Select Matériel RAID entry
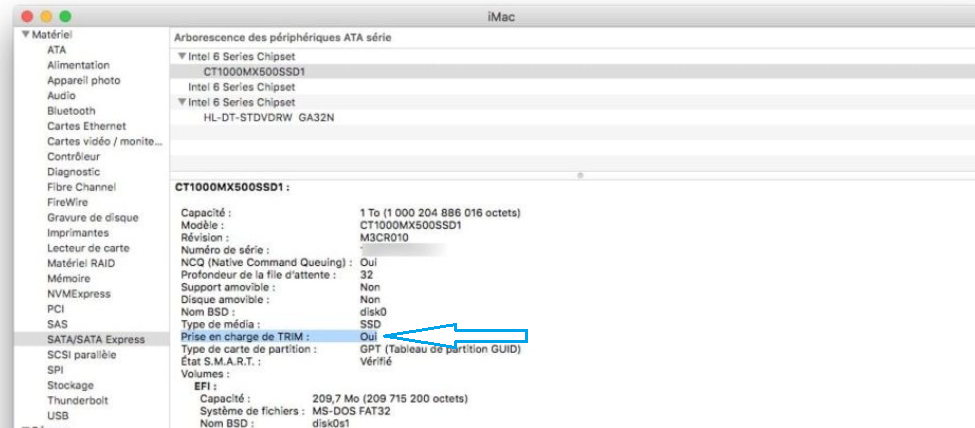Image resolution: width=975 pixels, height=428 pixels. 81,263
